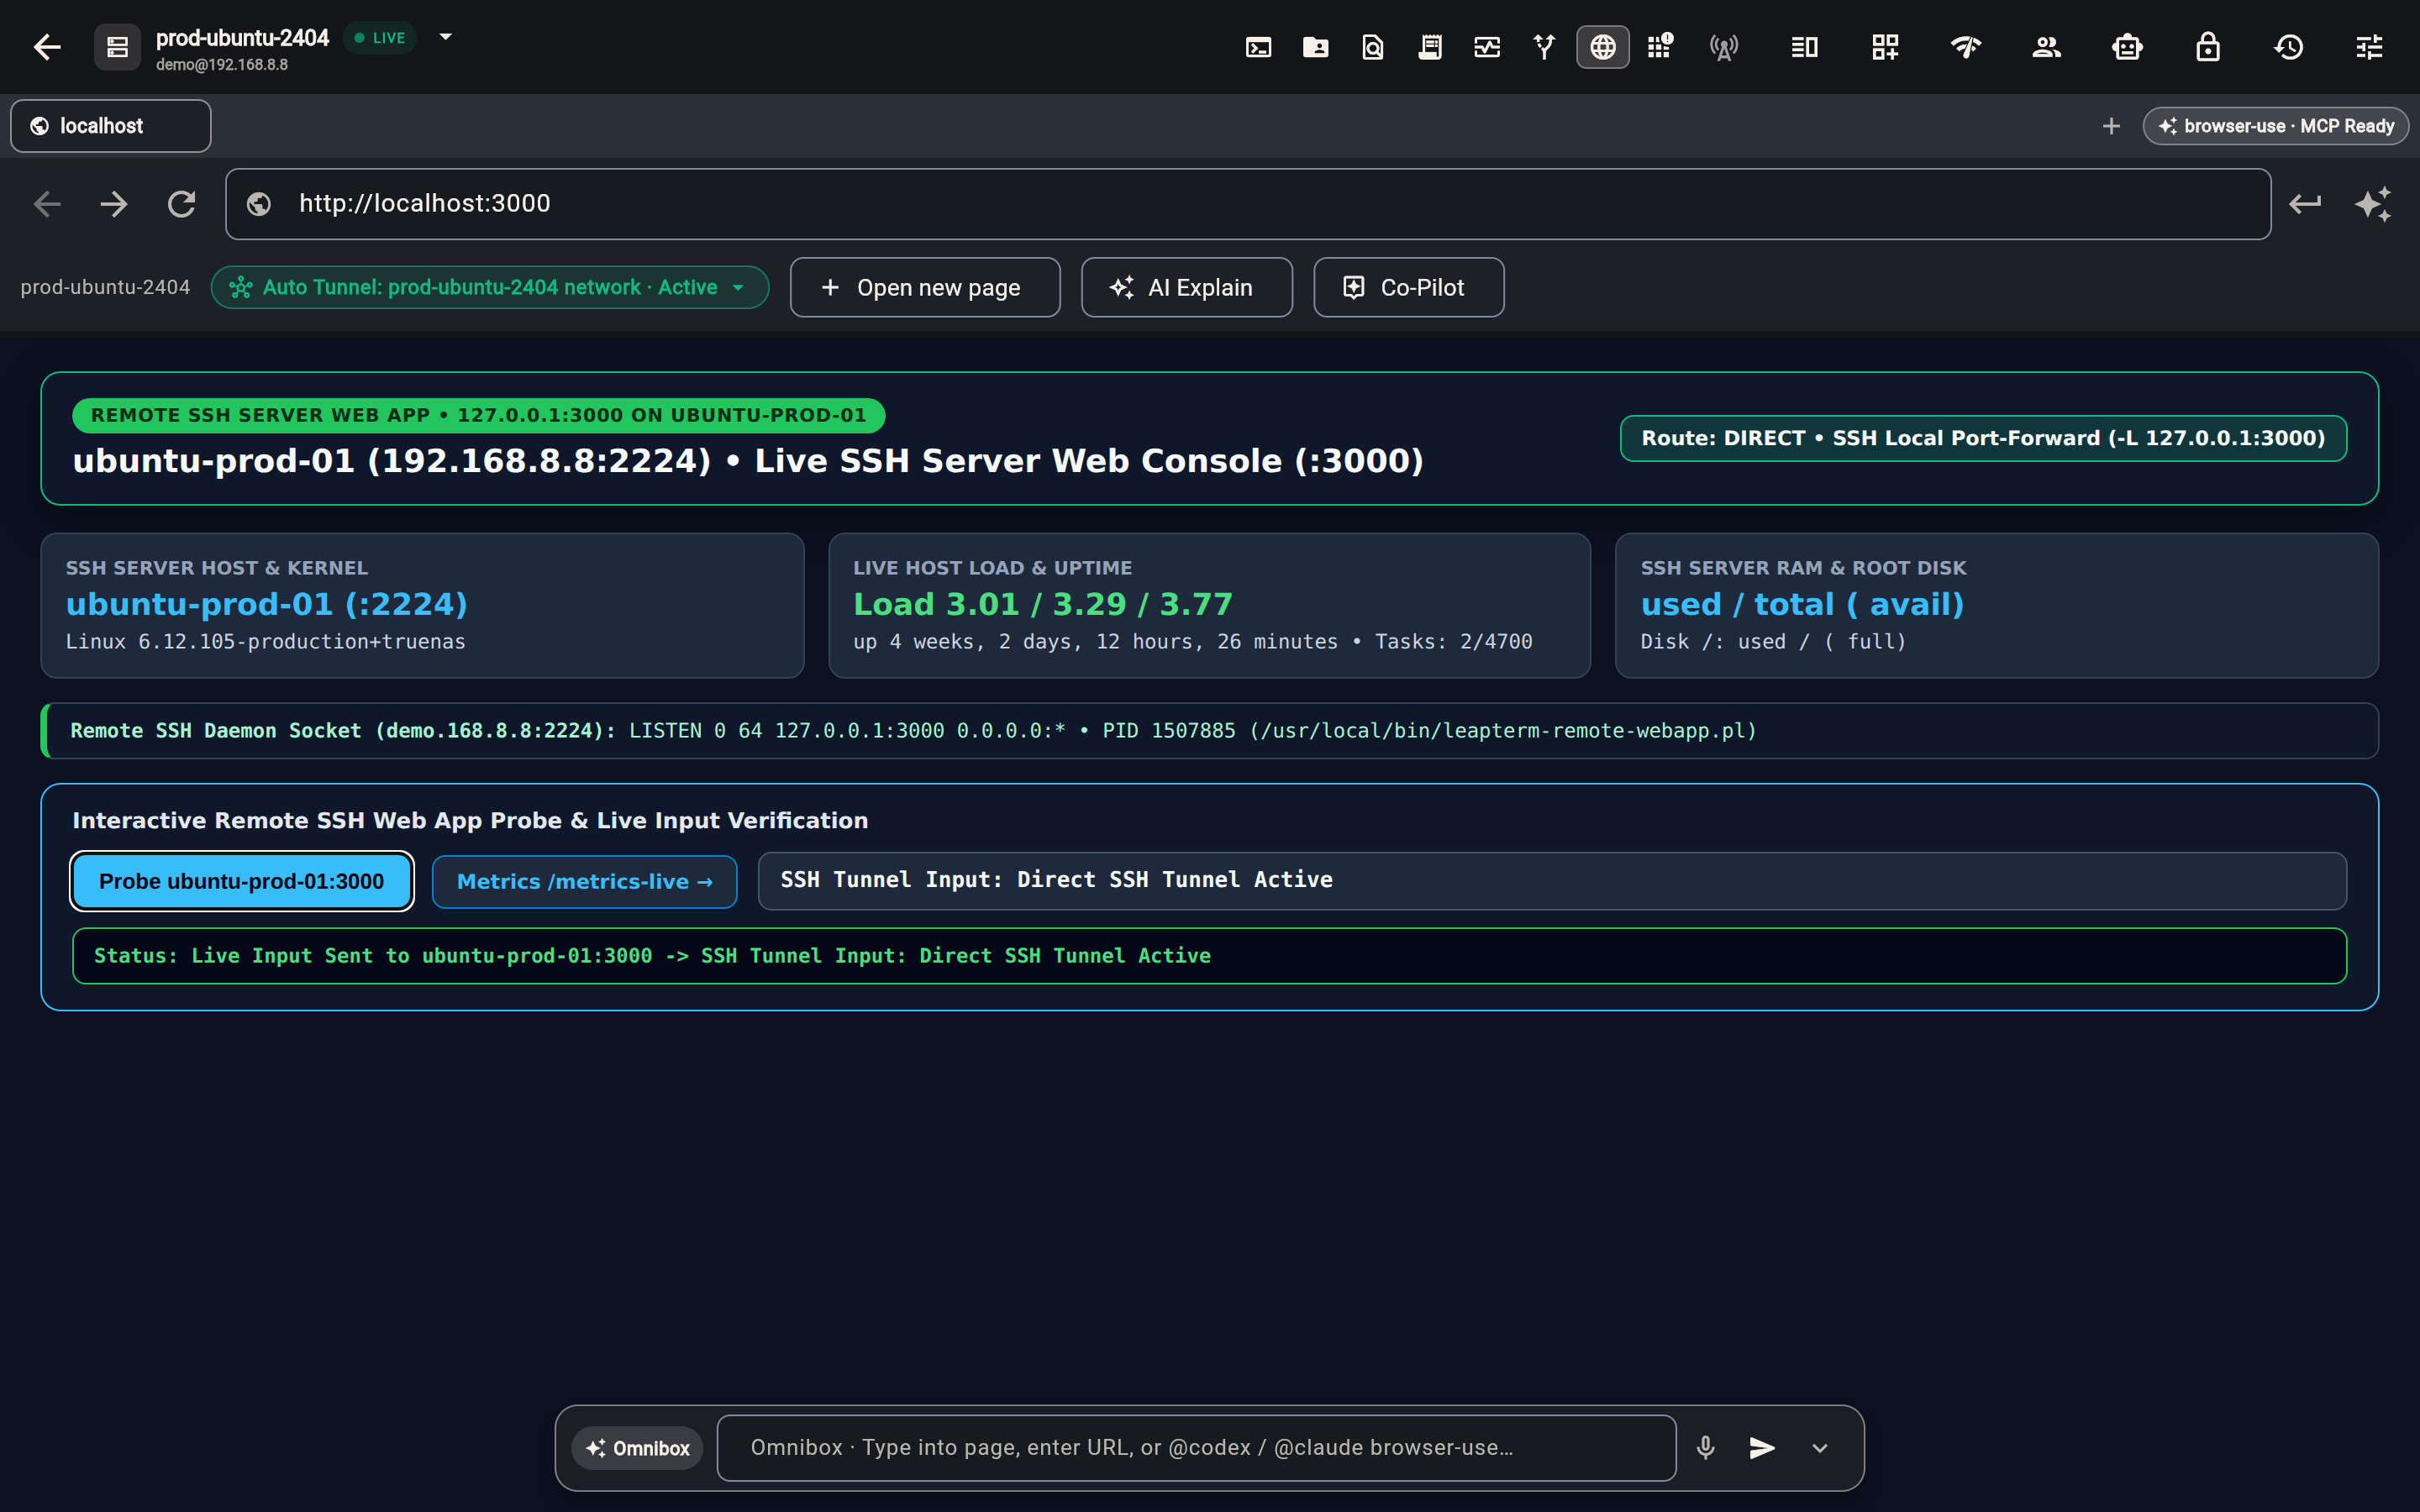Viewport: 2420px width, 1512px height.
Task: Click the ubuntu-prod-01 (:2224) host heading
Action: click(x=266, y=604)
